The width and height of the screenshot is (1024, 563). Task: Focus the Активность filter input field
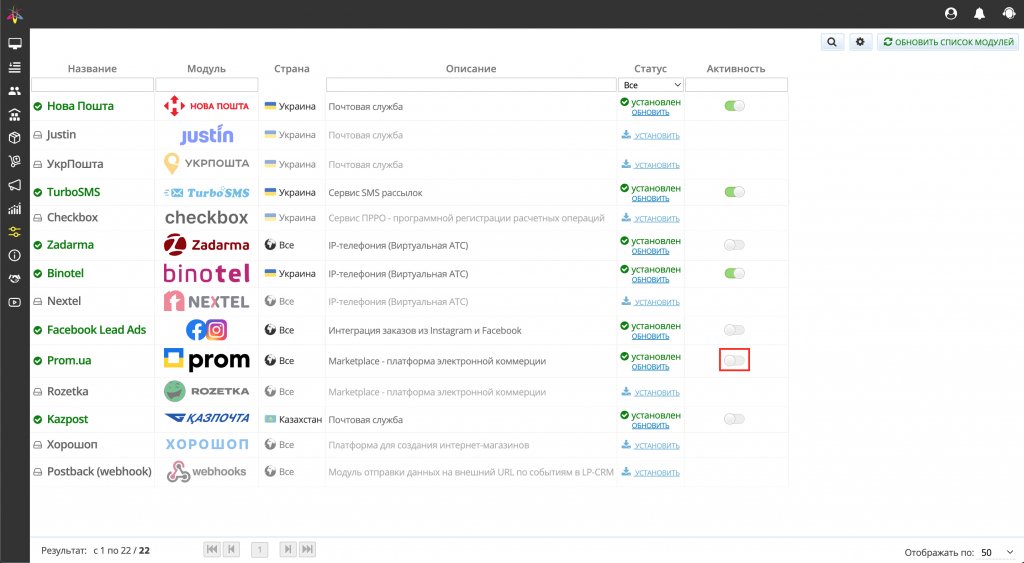tap(736, 85)
